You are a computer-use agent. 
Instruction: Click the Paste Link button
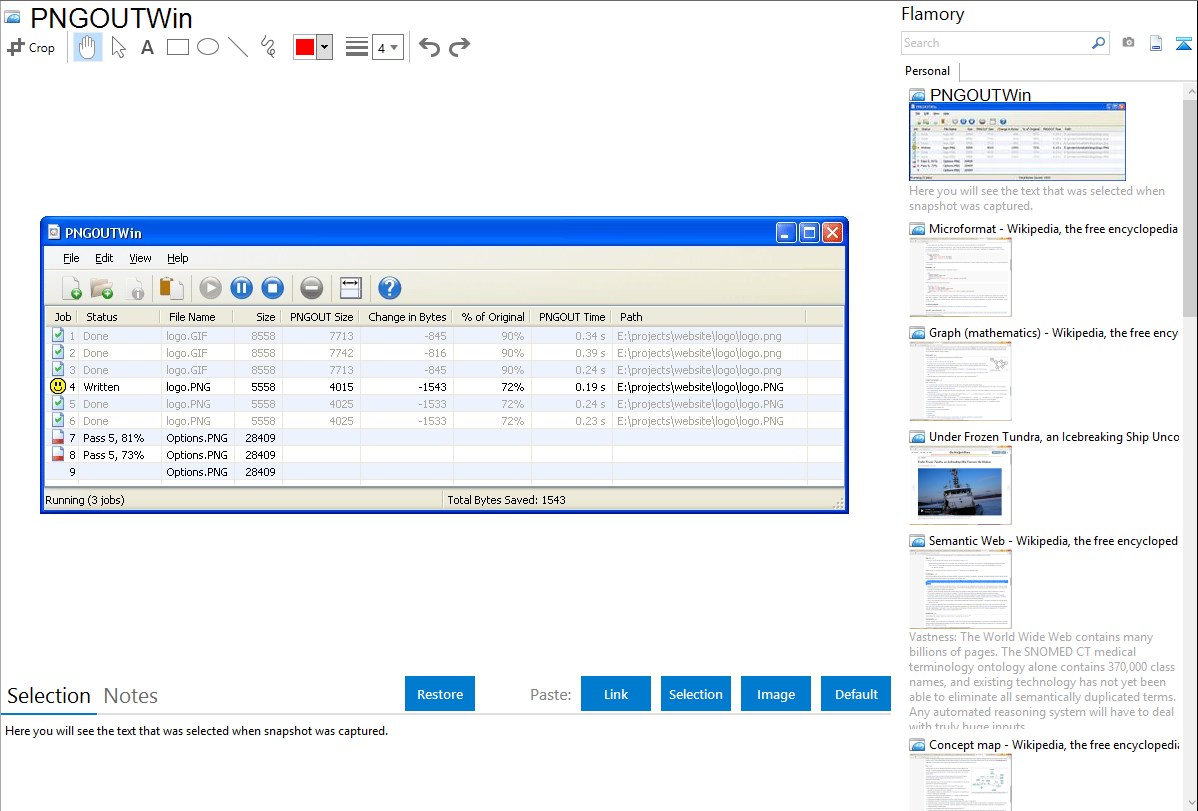(616, 694)
